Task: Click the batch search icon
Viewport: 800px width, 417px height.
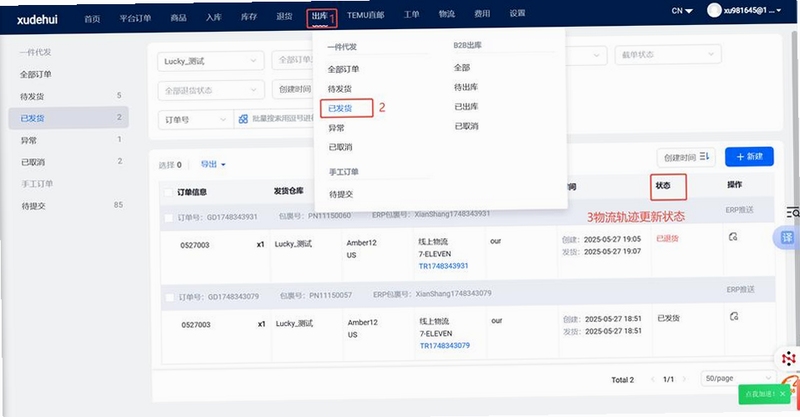Action: pos(243,119)
